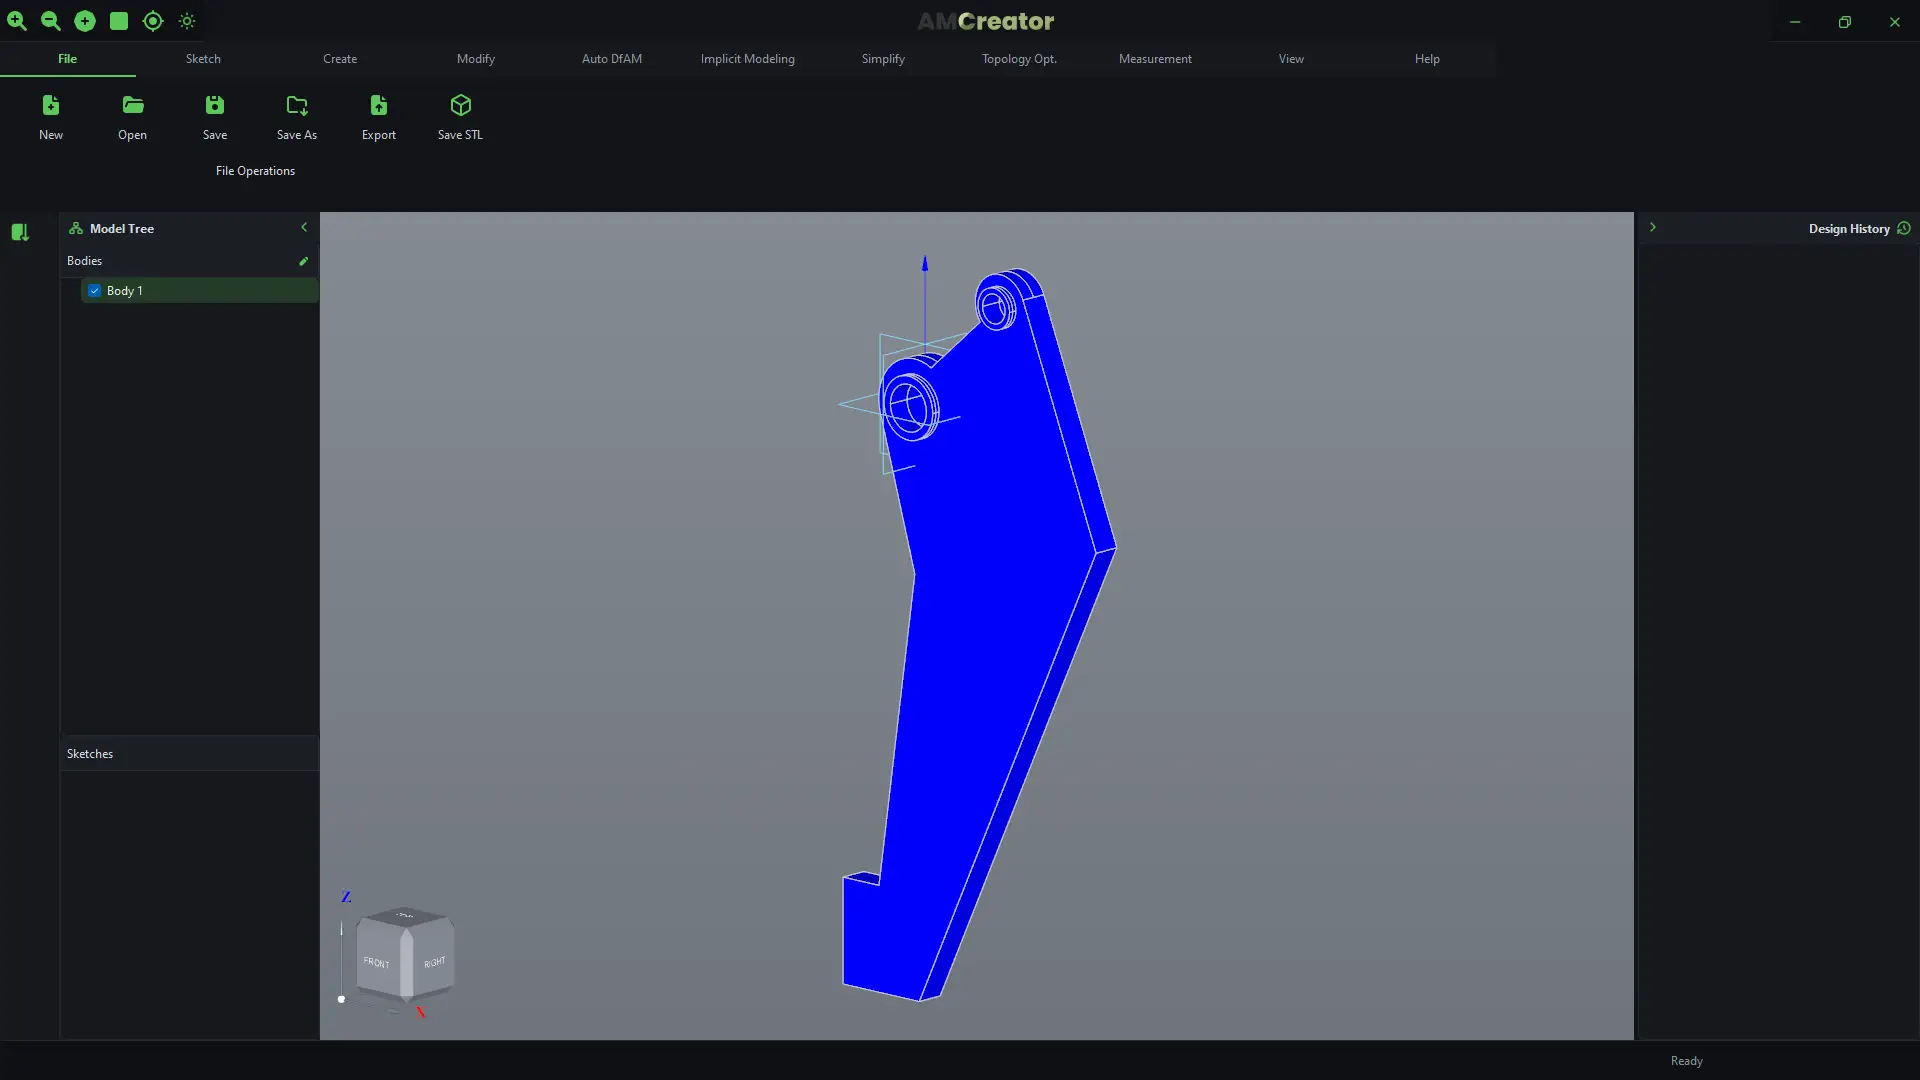Choose Save As in File Operations
Image resolution: width=1920 pixels, height=1080 pixels.
[297, 117]
